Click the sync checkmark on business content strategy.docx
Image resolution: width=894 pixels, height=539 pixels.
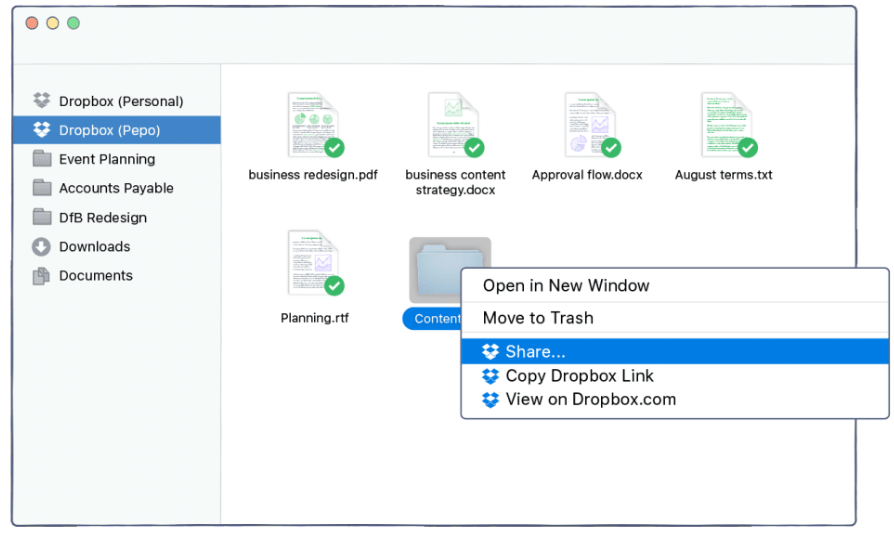pos(474,148)
